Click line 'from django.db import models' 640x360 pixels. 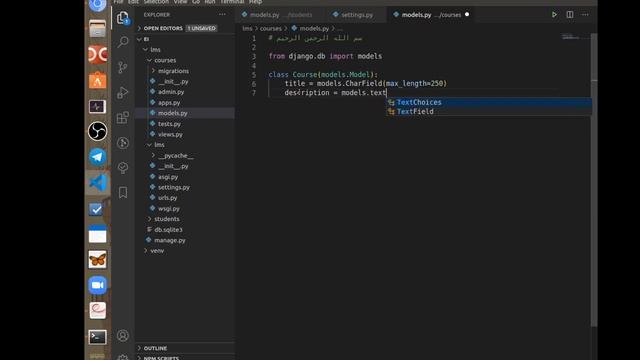[325, 56]
